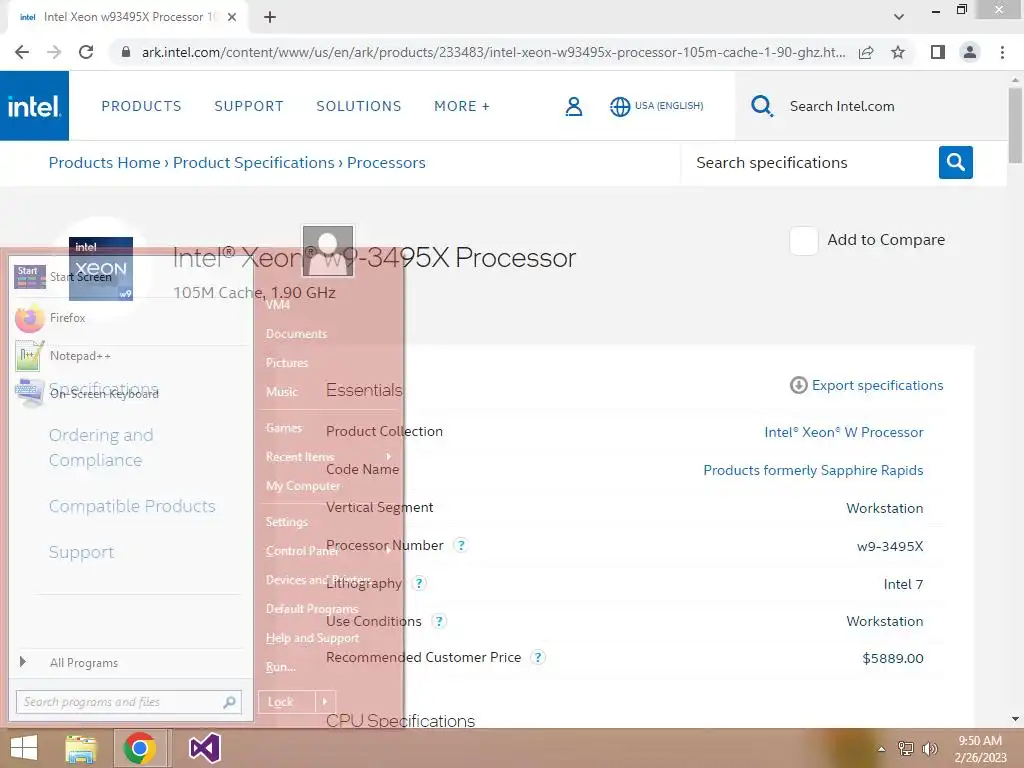This screenshot has height=768, width=1024.
Task: Reload the page
Action: tap(86, 52)
